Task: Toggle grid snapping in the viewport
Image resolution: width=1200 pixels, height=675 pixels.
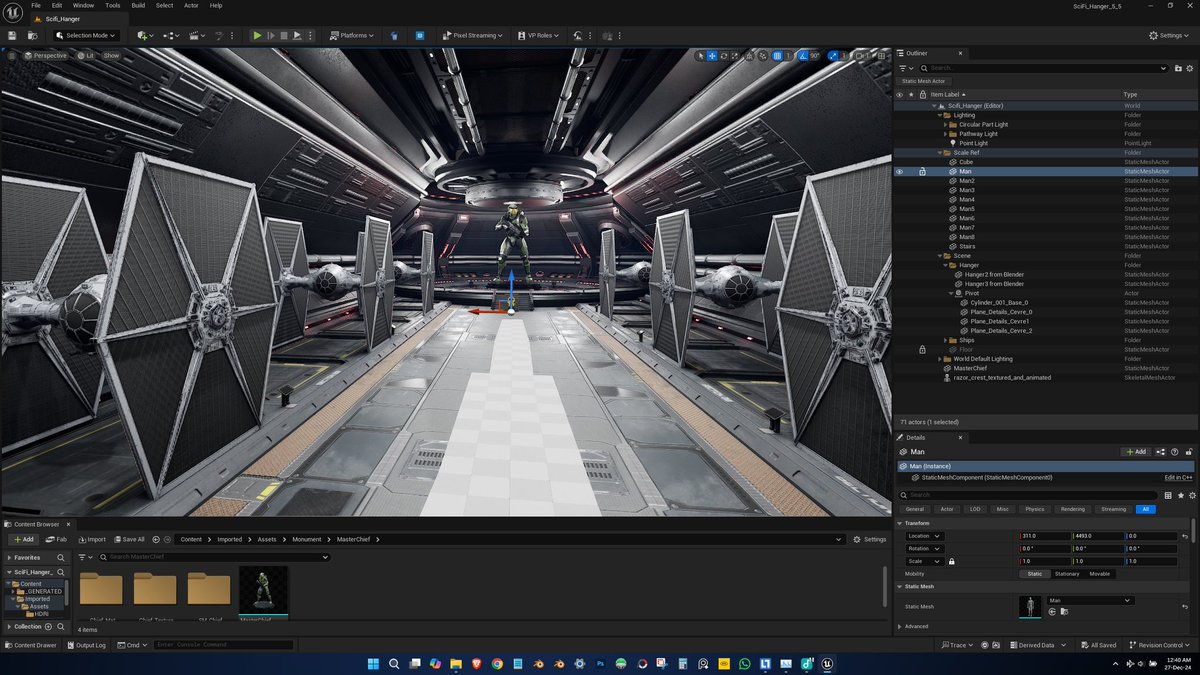Action: click(x=777, y=56)
